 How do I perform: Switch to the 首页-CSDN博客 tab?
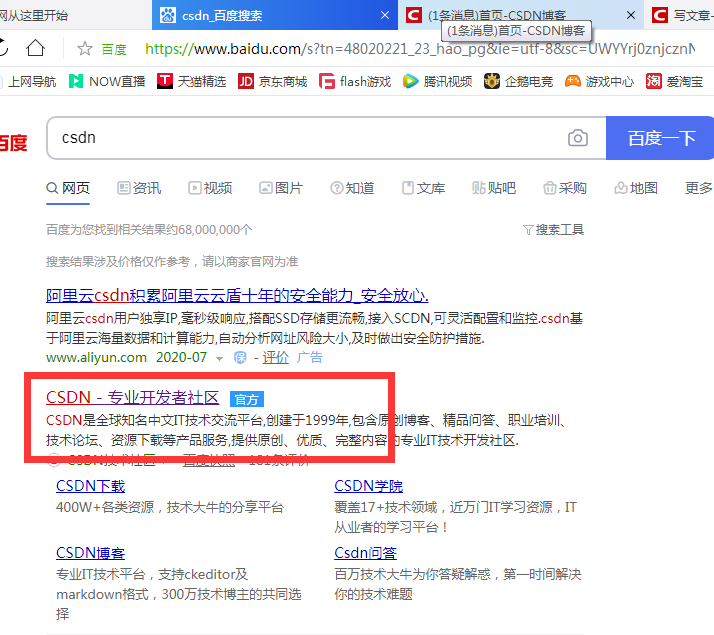tap(521, 15)
